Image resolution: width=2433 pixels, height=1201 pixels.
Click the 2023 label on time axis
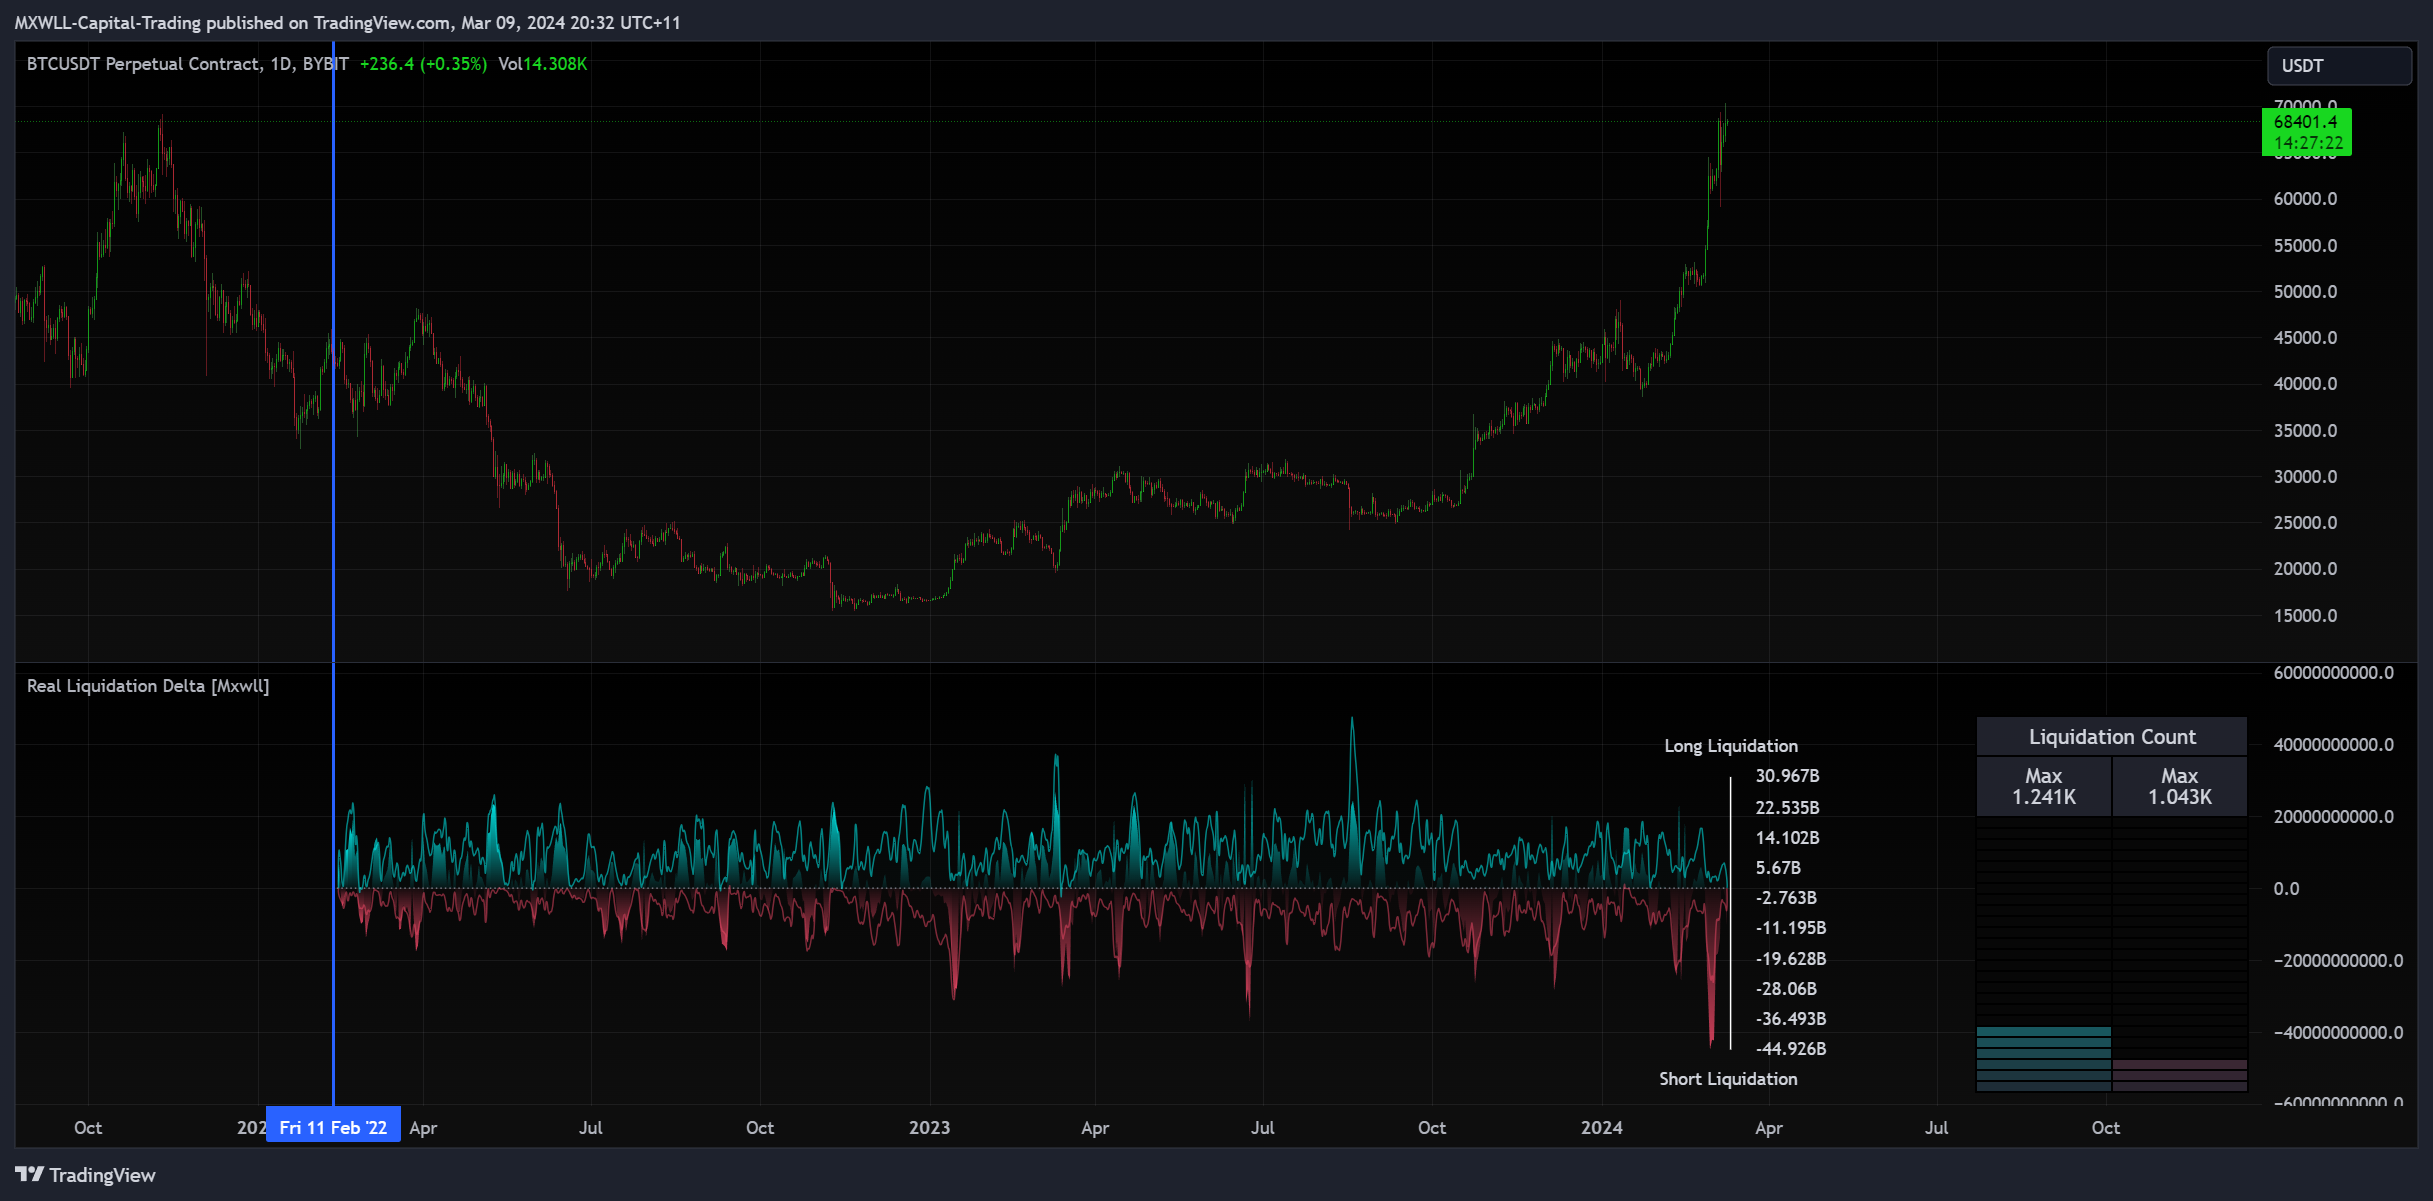929,1128
